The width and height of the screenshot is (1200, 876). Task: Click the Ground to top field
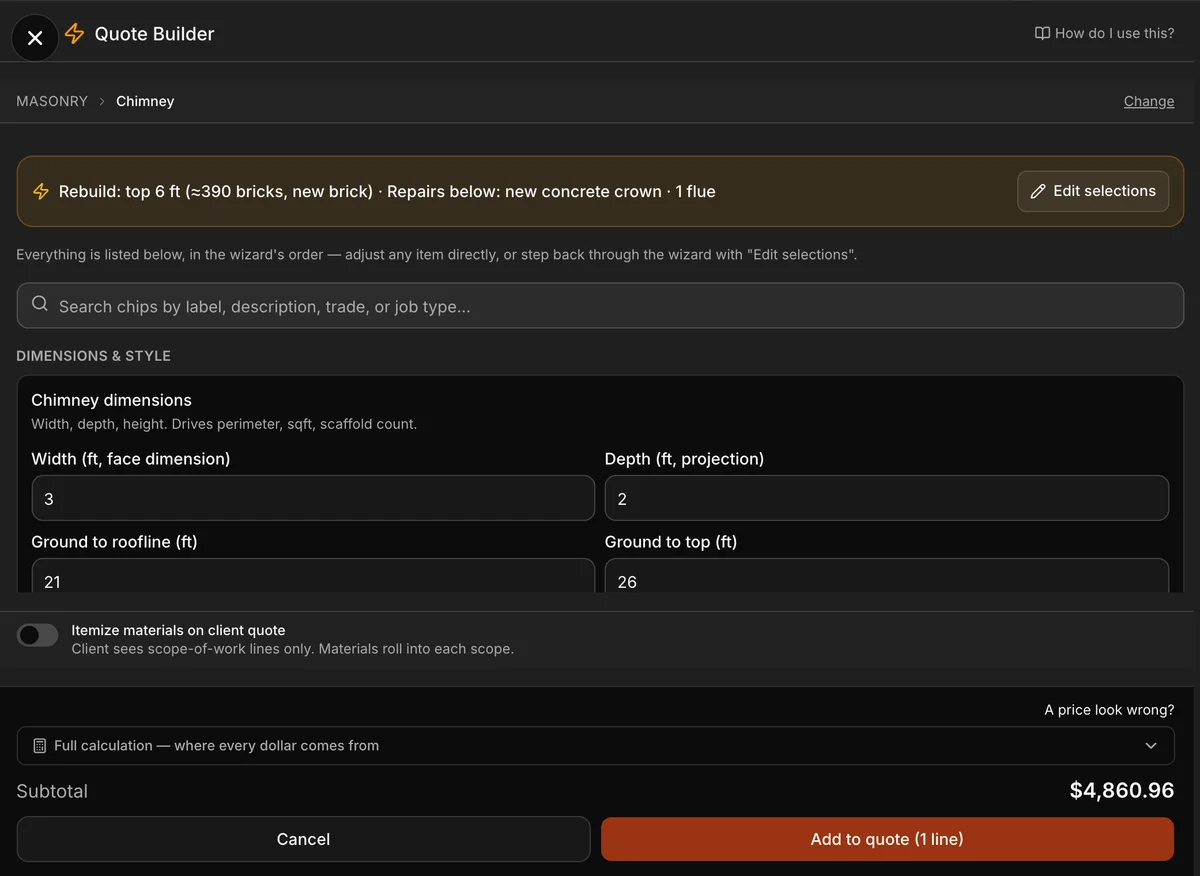click(887, 575)
